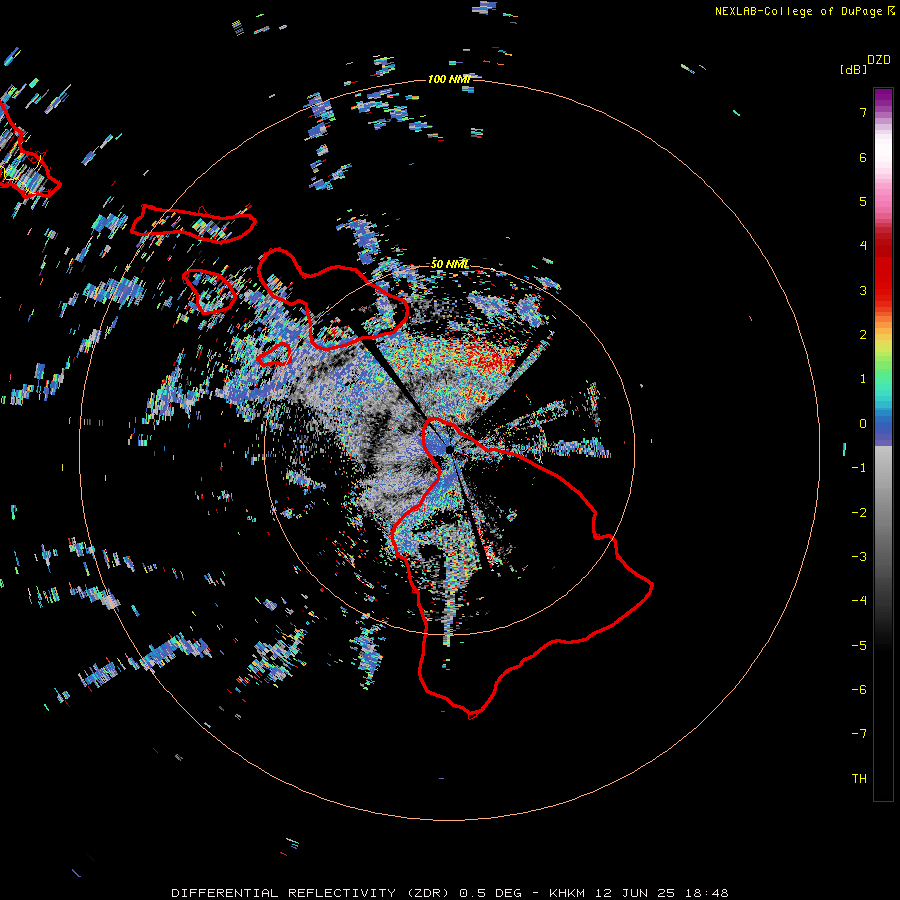Click the color scale label -7
This screenshot has height=900, width=900.
[859, 734]
